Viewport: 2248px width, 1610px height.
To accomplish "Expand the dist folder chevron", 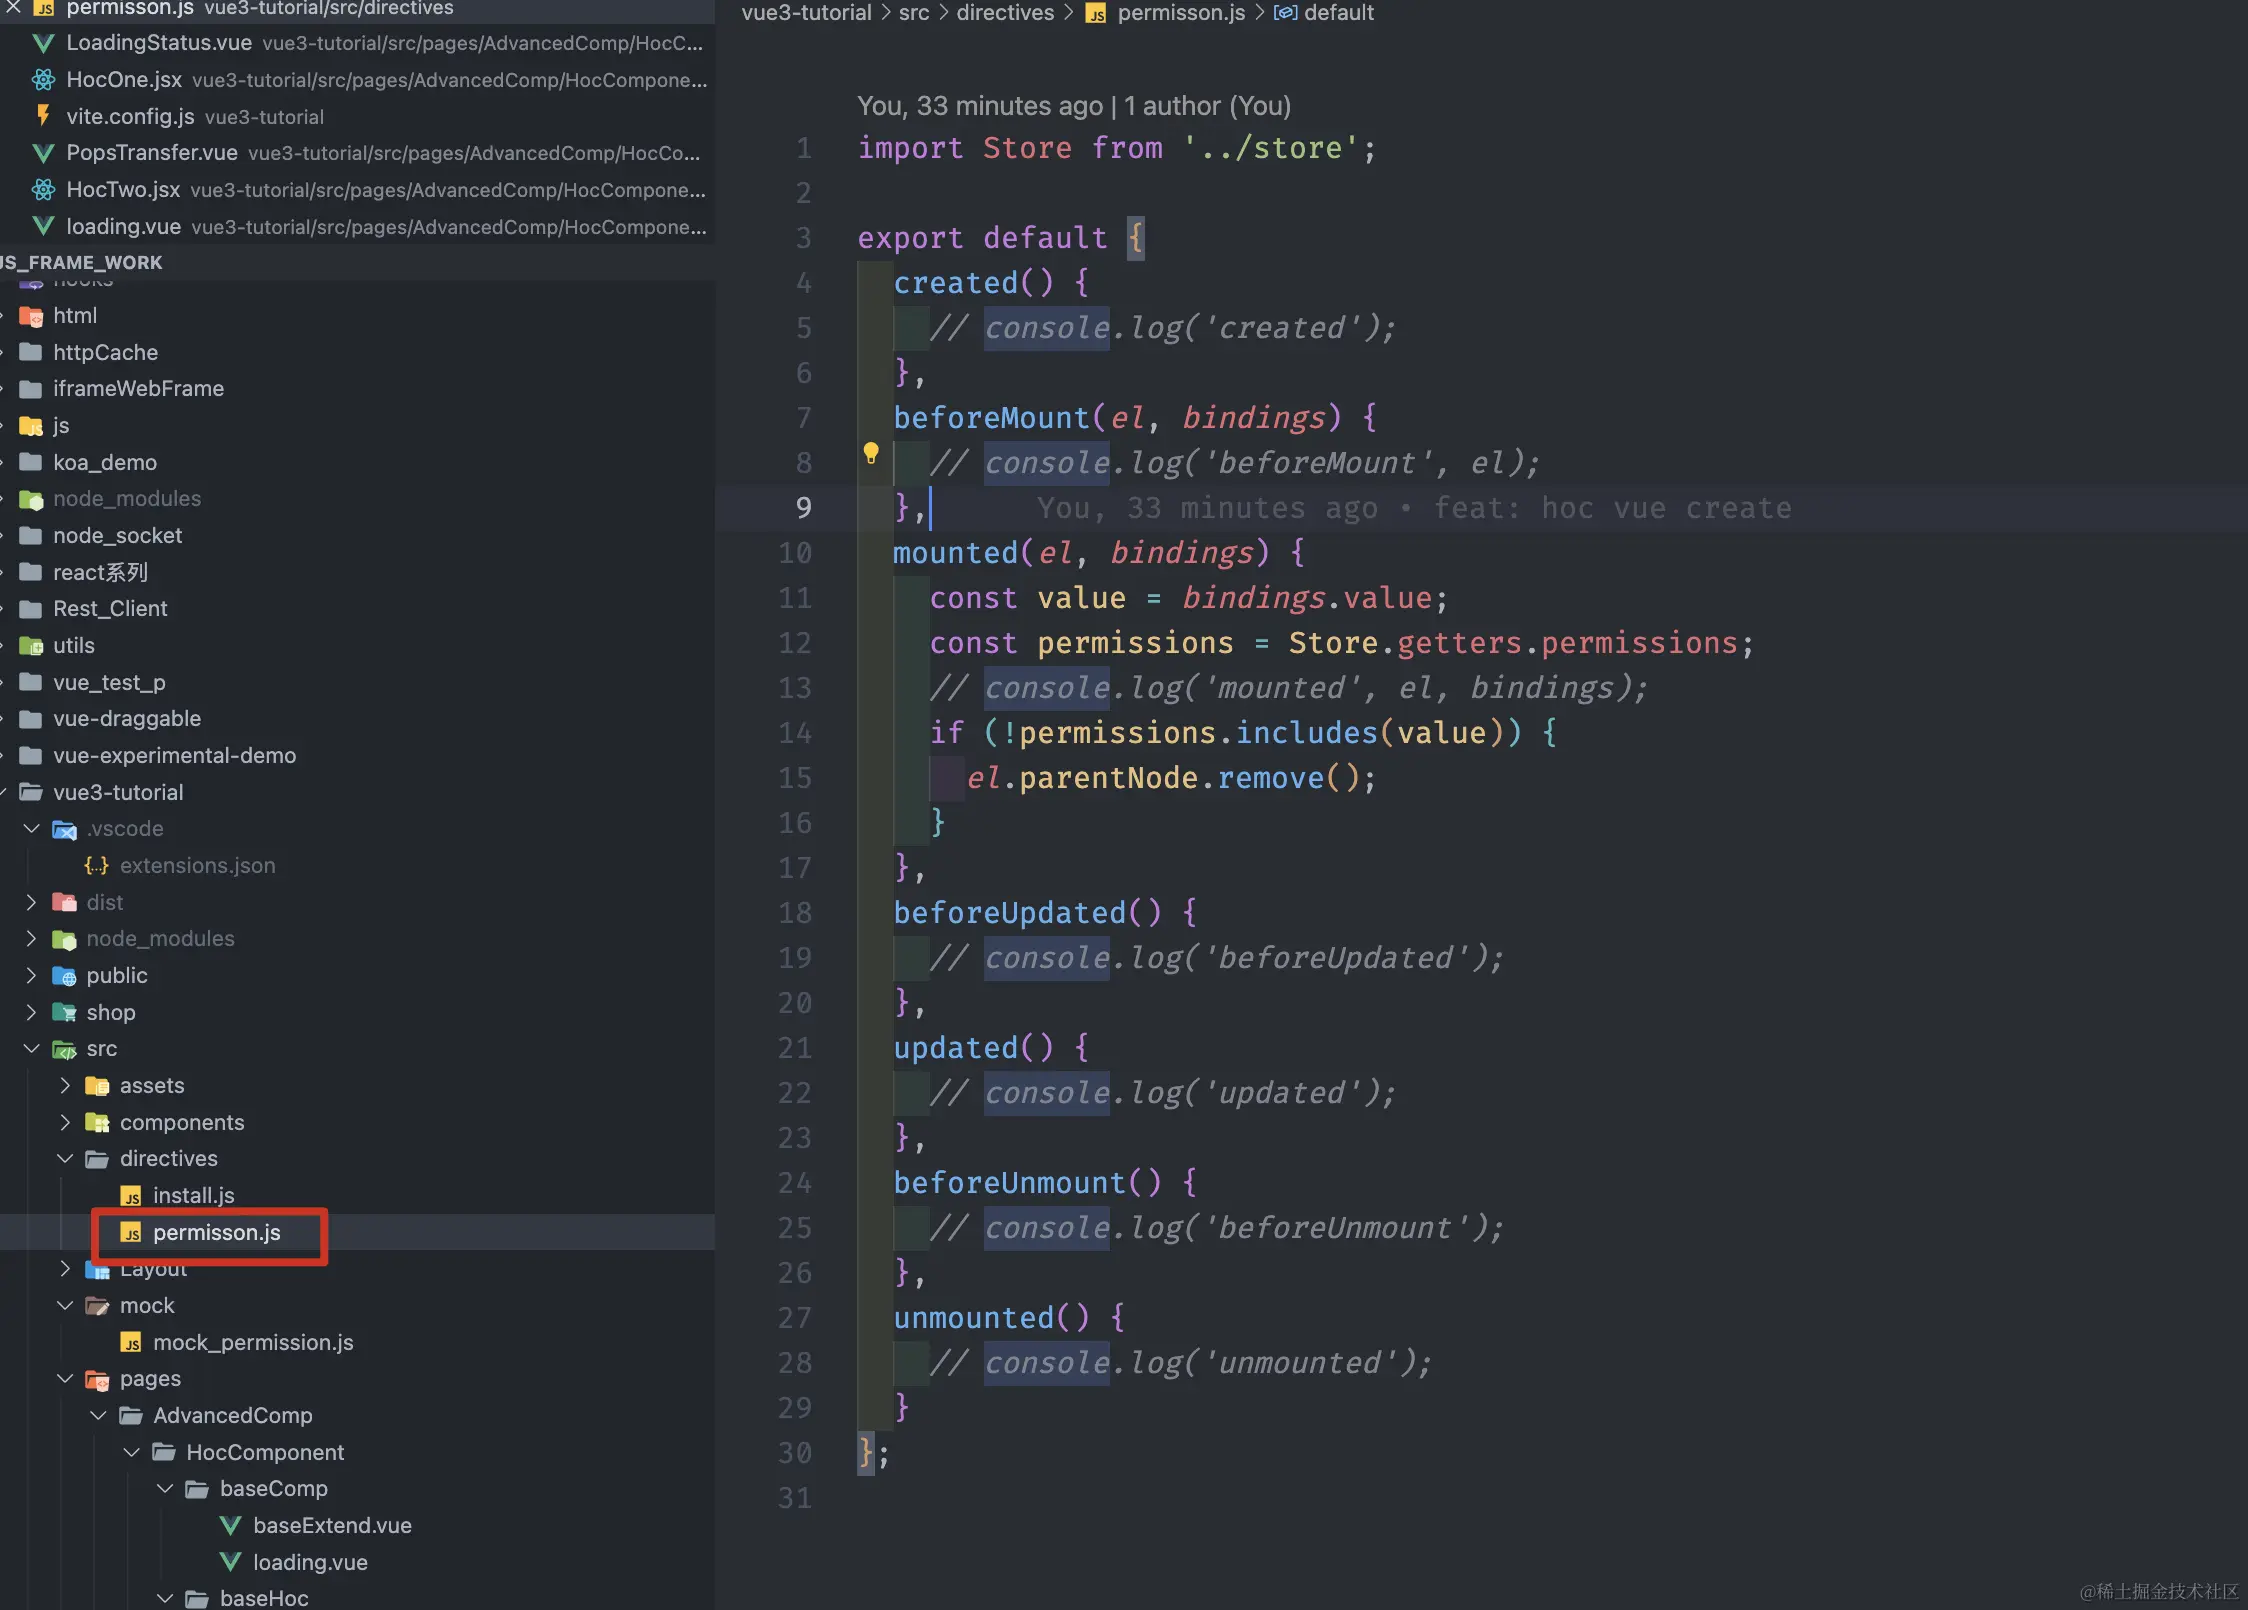I will pyautogui.click(x=31, y=903).
